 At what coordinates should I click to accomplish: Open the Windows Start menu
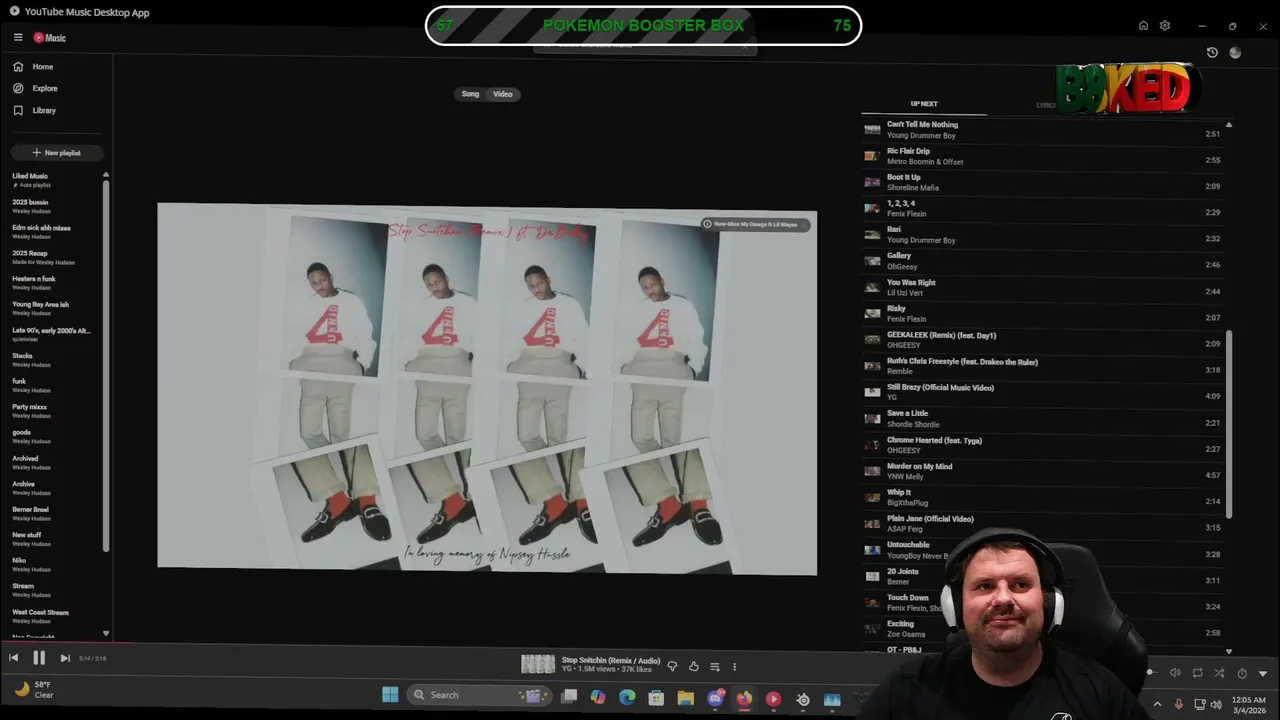(x=390, y=695)
